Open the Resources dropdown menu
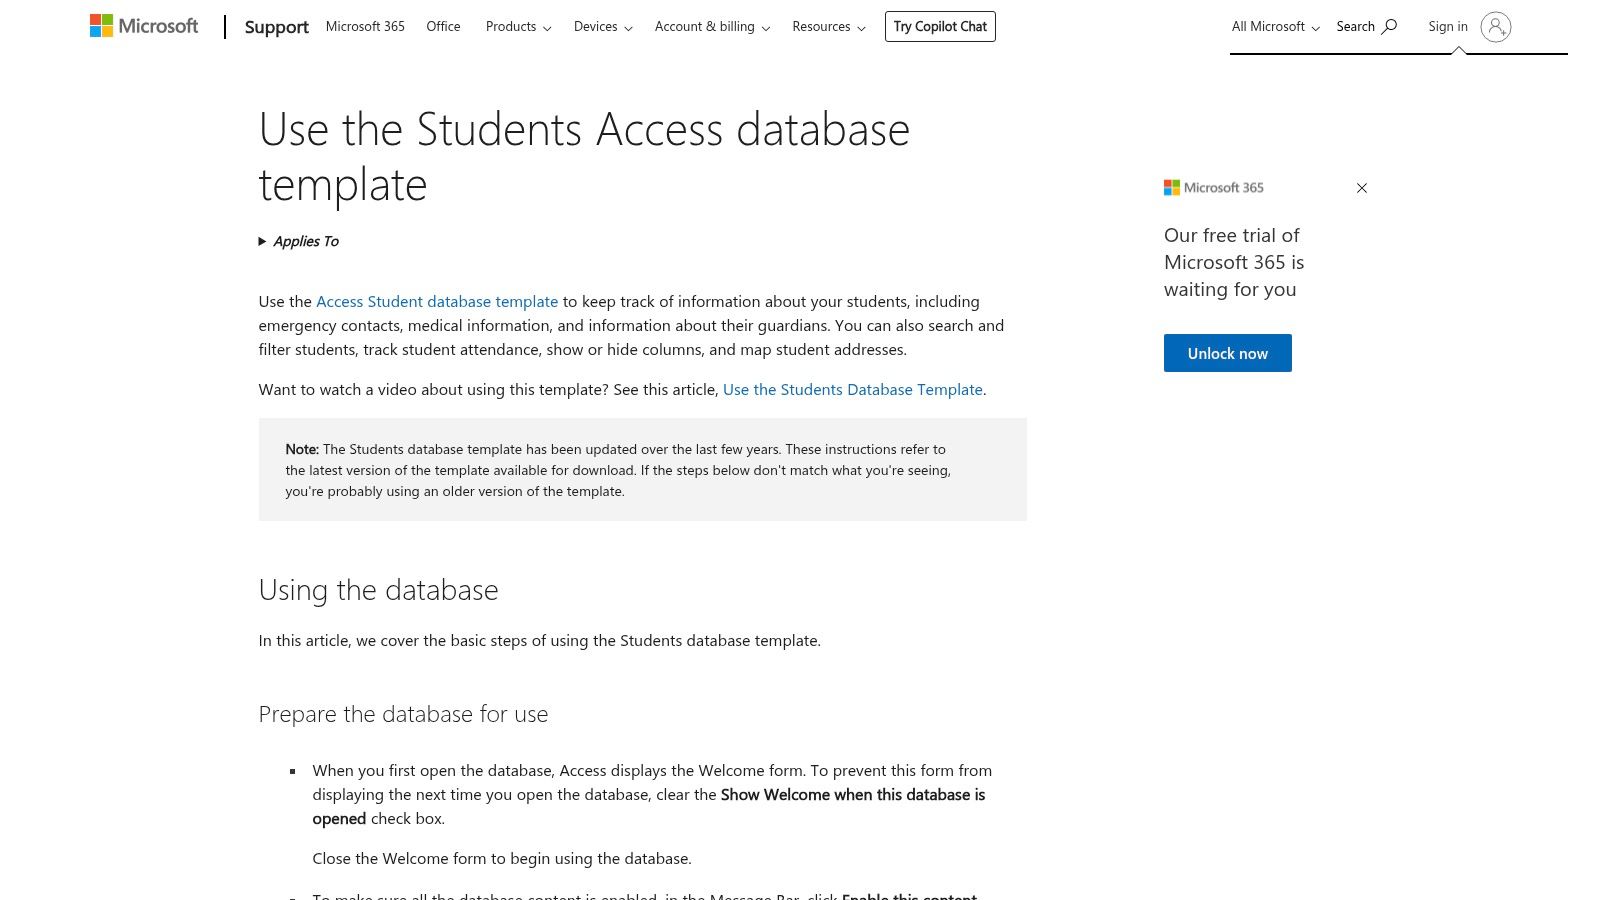The height and width of the screenshot is (900, 1600). tap(828, 27)
